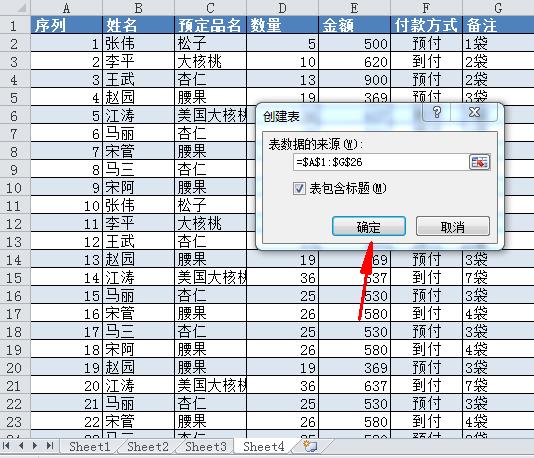534x458 pixels.
Task: Select the Sheet4 tab
Action: (x=264, y=446)
